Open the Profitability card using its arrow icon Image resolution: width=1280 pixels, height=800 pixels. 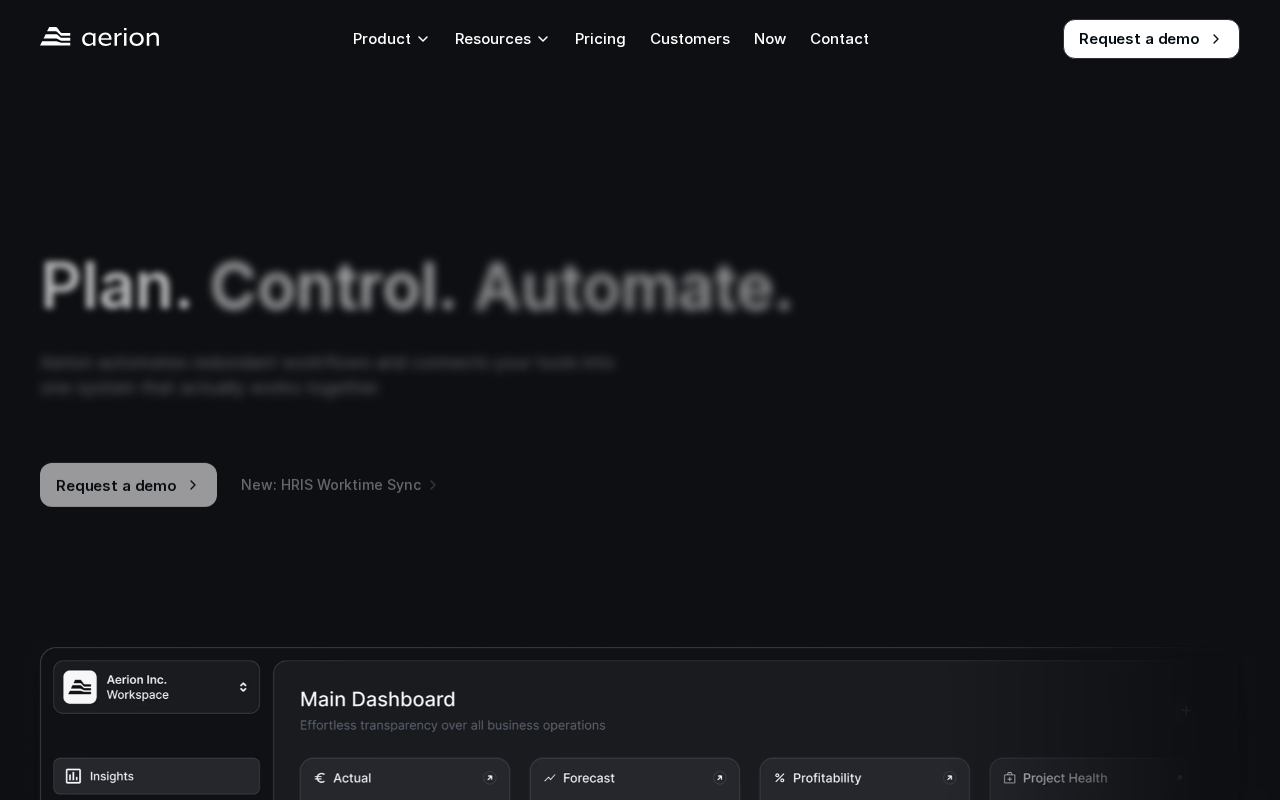pos(950,778)
